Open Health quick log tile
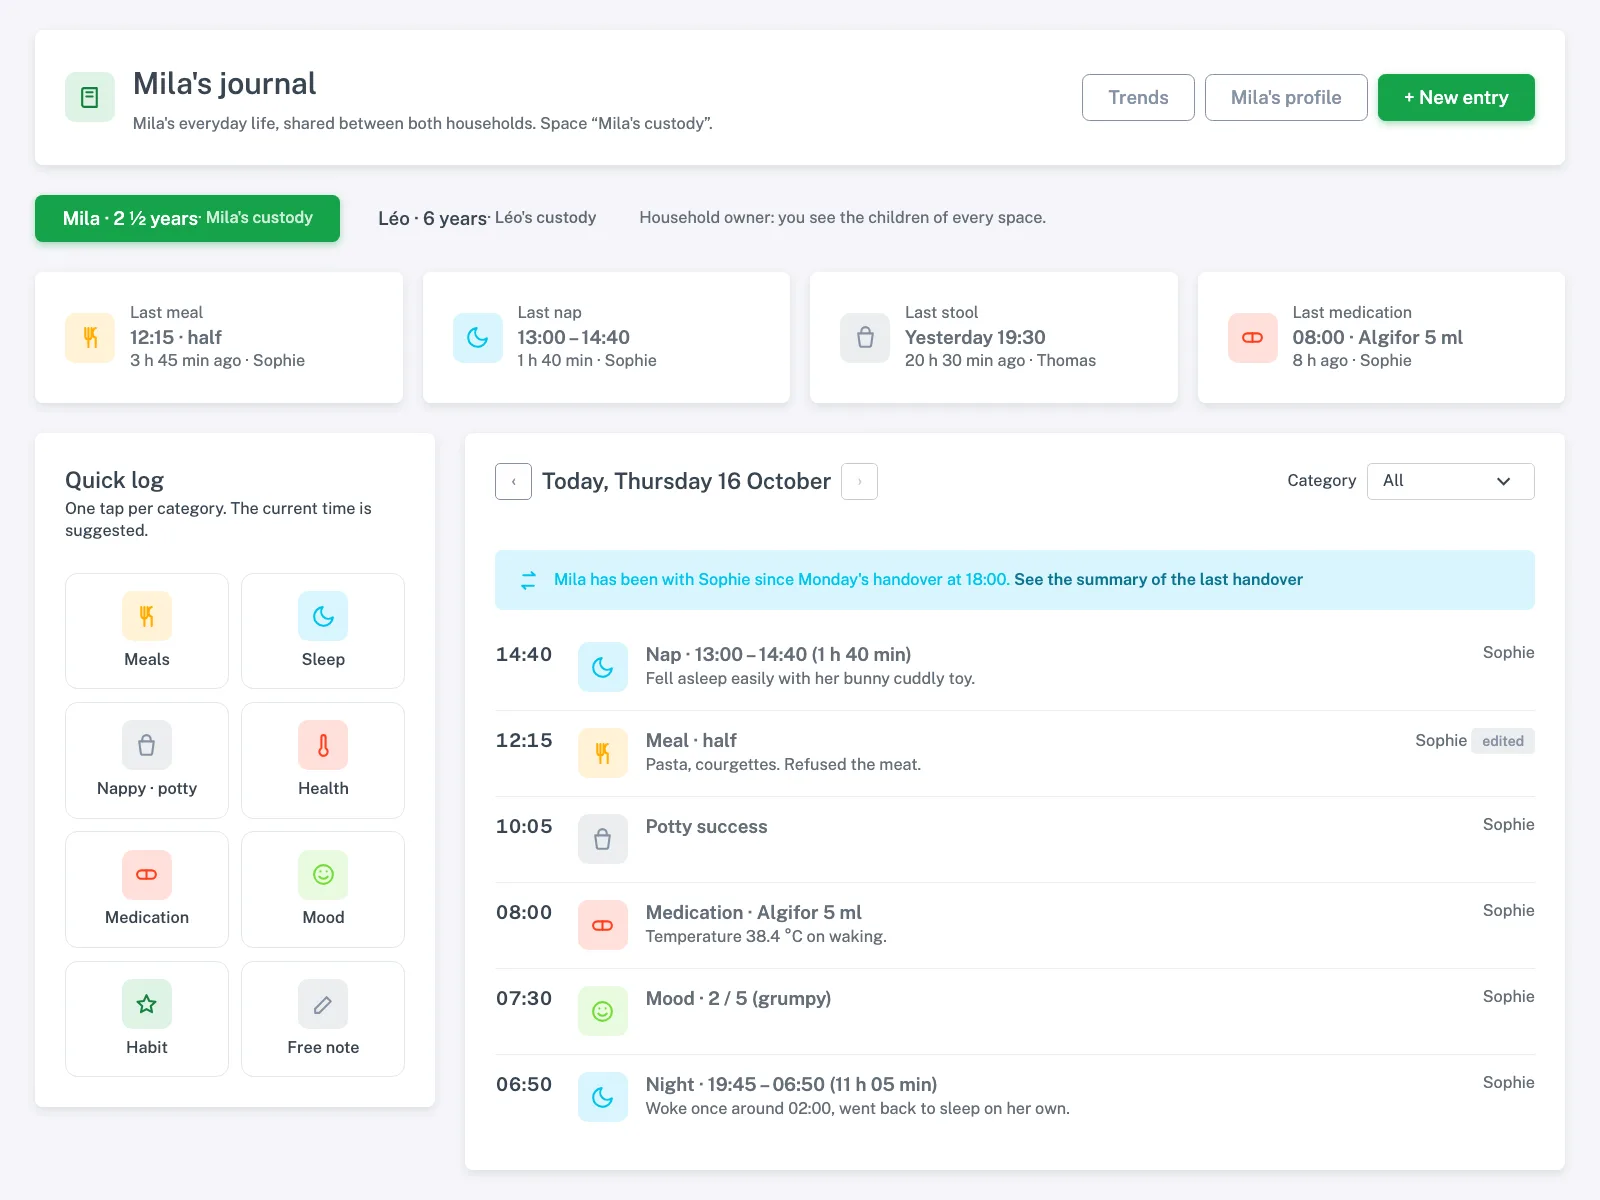The width and height of the screenshot is (1600, 1200). [x=323, y=760]
